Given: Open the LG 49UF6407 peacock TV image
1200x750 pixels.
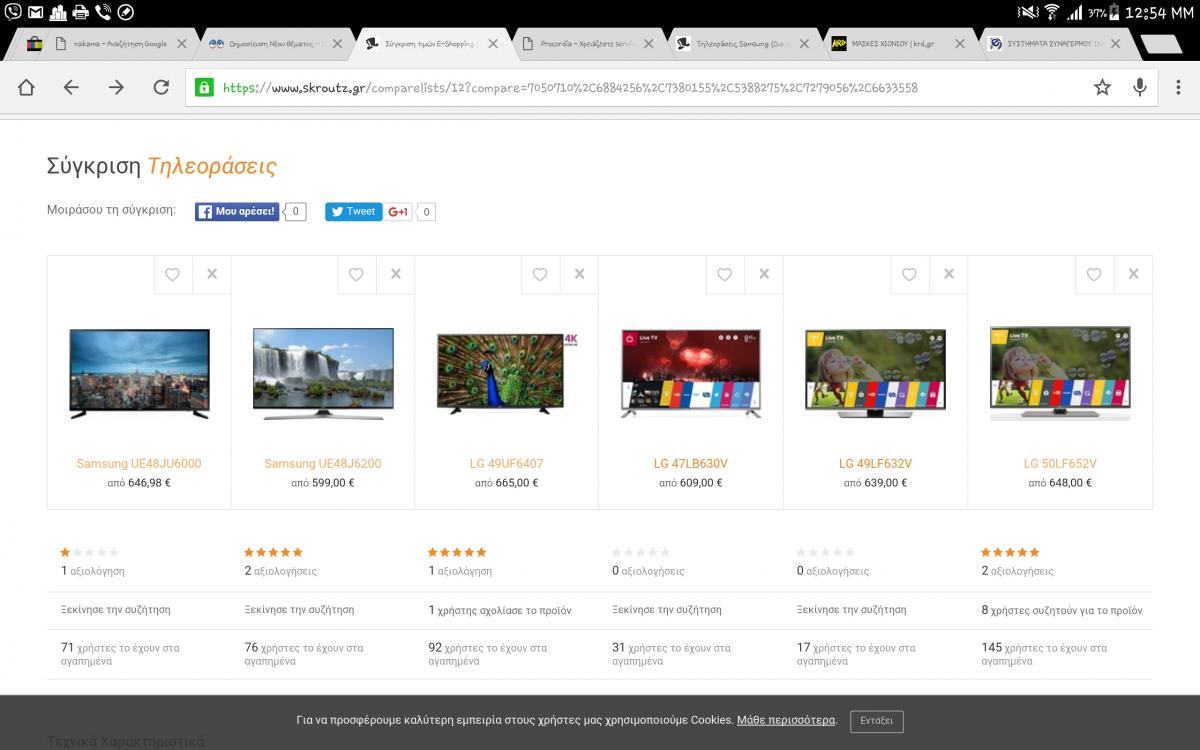Looking at the screenshot, I should click(x=507, y=372).
